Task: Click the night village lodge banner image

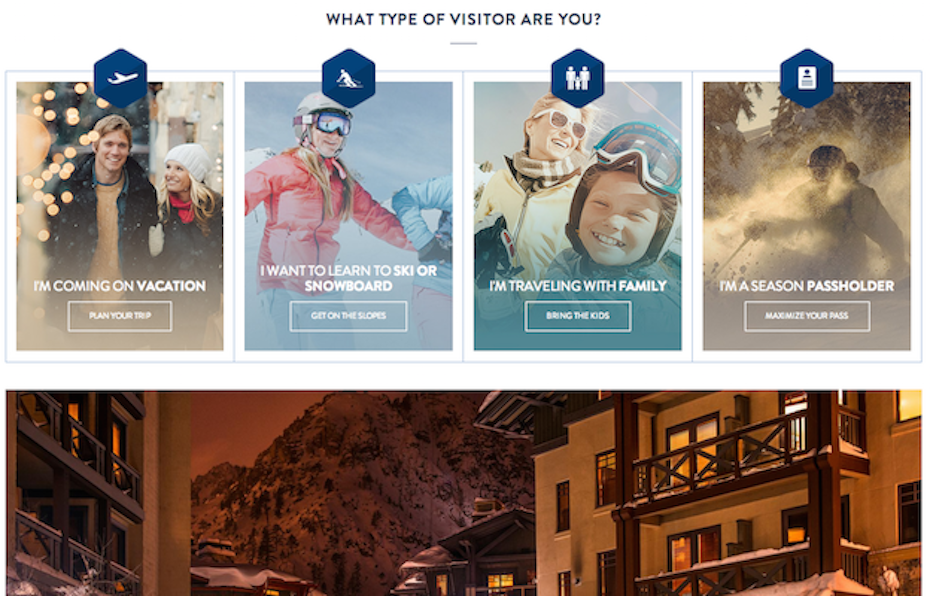Action: [464, 493]
